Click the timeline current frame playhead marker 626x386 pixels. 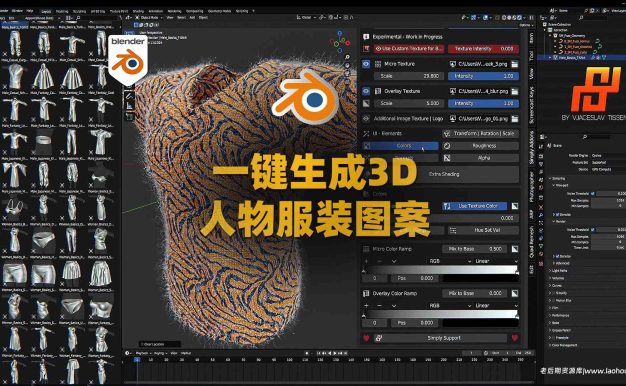click(137, 360)
